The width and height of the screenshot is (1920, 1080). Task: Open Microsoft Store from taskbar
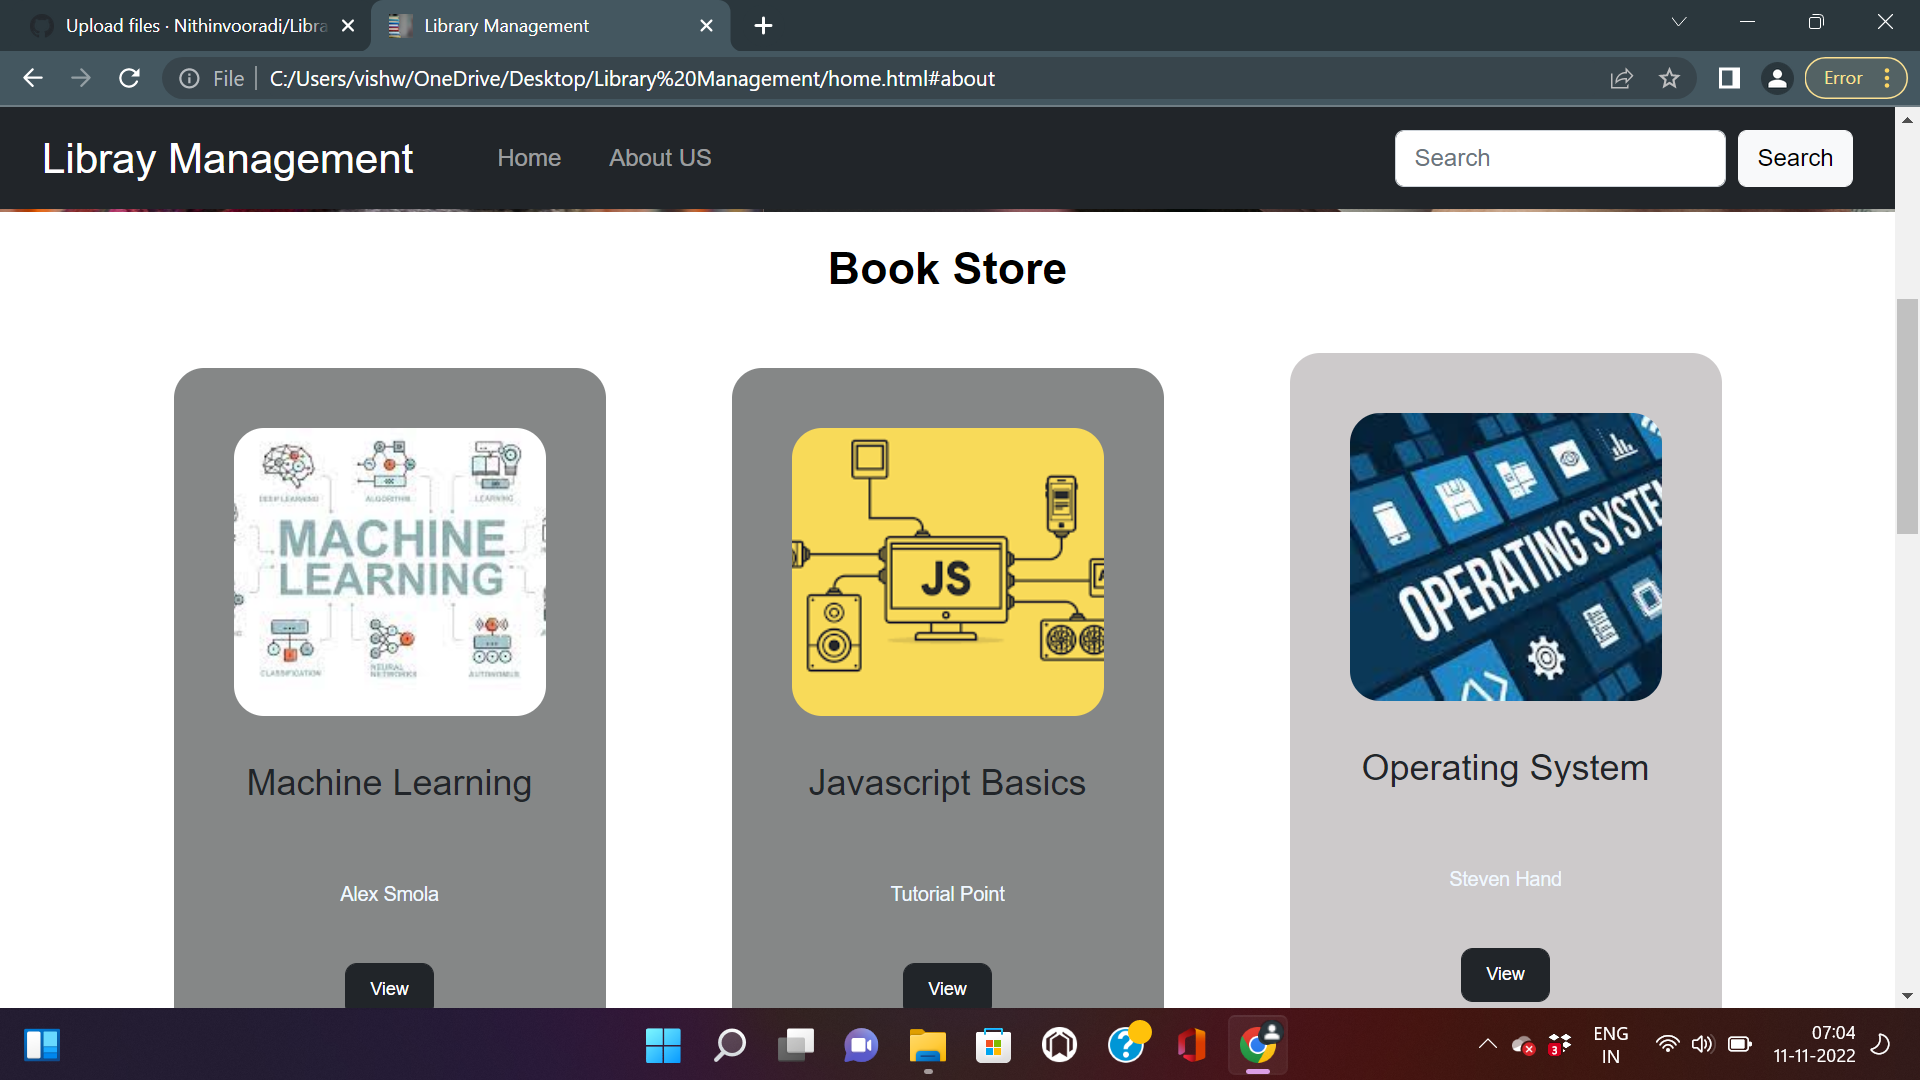[993, 1045]
